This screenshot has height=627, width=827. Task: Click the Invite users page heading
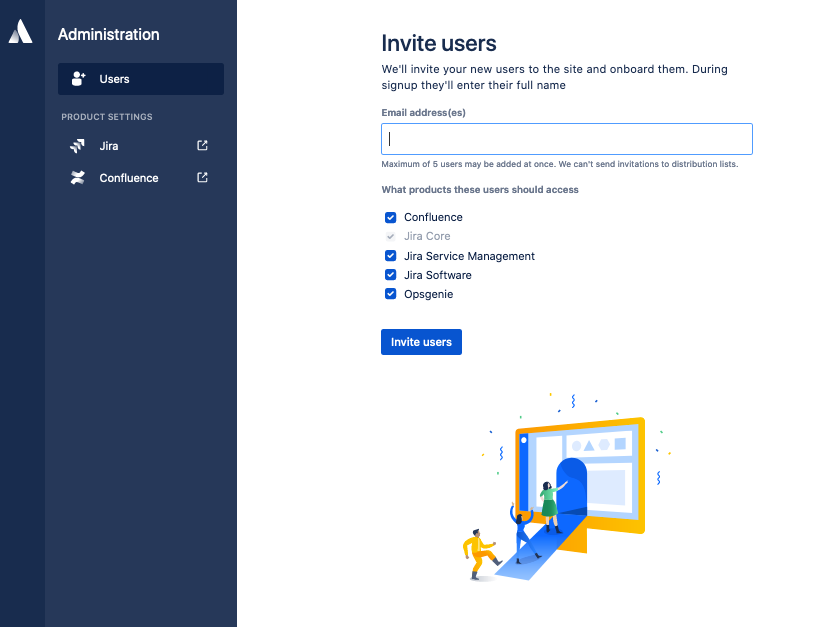click(439, 43)
